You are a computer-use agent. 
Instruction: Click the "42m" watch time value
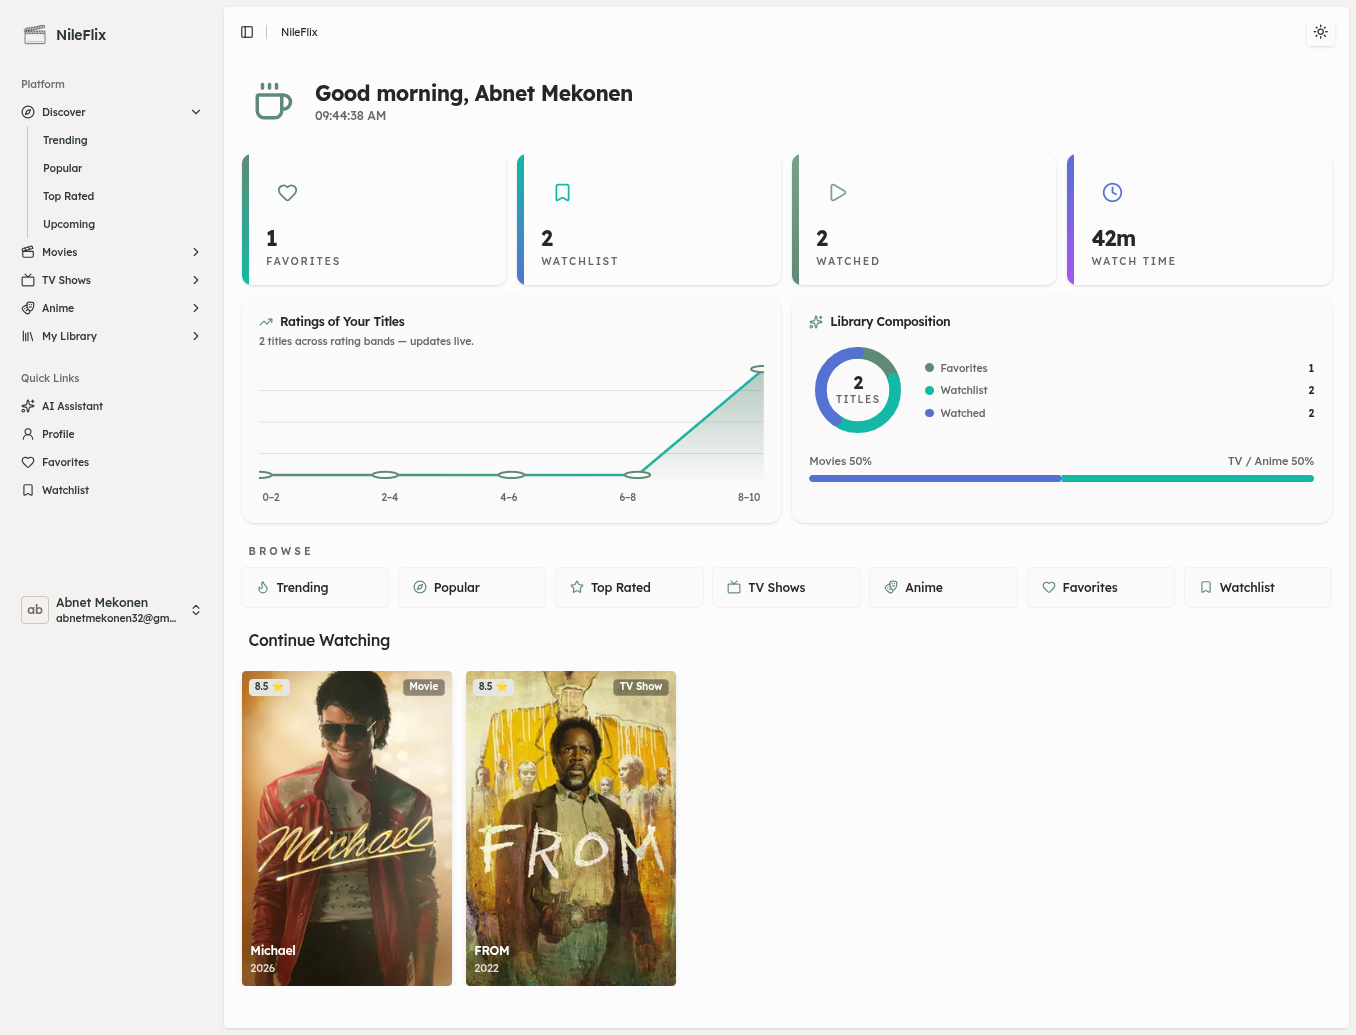pos(1114,238)
